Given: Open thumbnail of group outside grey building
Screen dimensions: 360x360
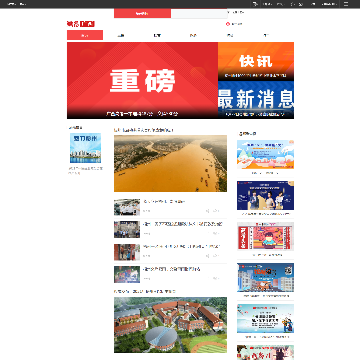Looking at the screenshot, I should coord(127,229).
